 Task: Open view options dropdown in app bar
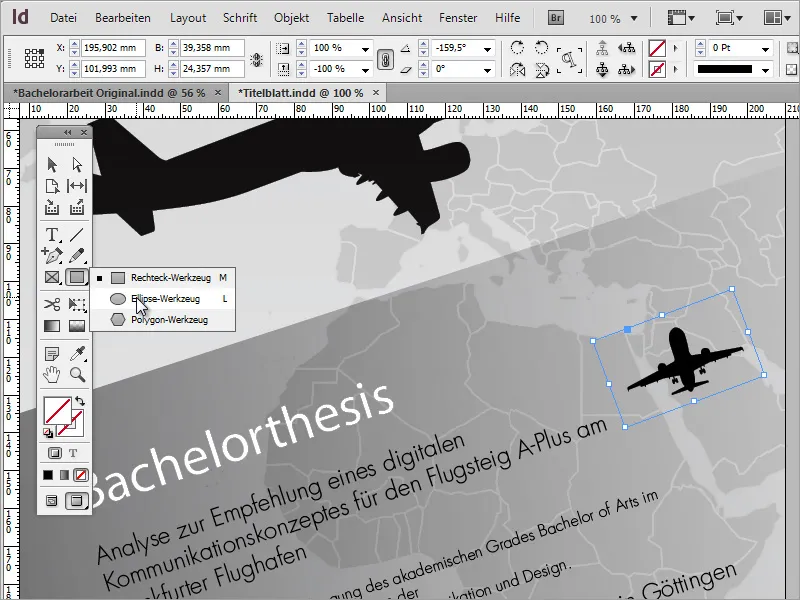click(x=681, y=18)
